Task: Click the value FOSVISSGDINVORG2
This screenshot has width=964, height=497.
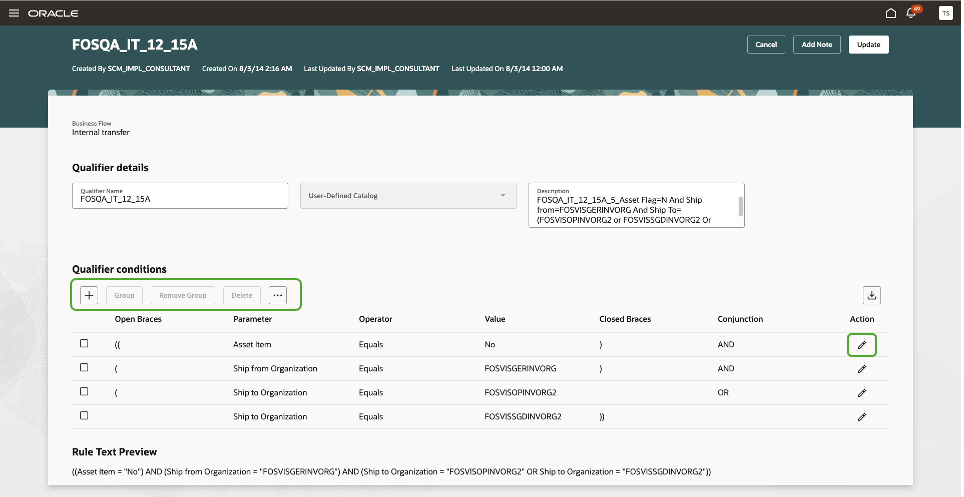Action: pyautogui.click(x=523, y=416)
